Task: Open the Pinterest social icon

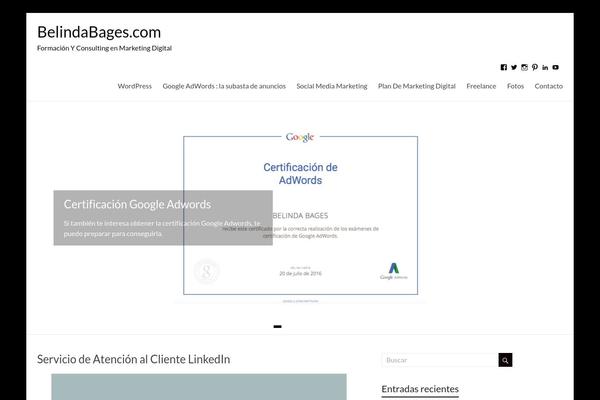Action: click(x=535, y=67)
